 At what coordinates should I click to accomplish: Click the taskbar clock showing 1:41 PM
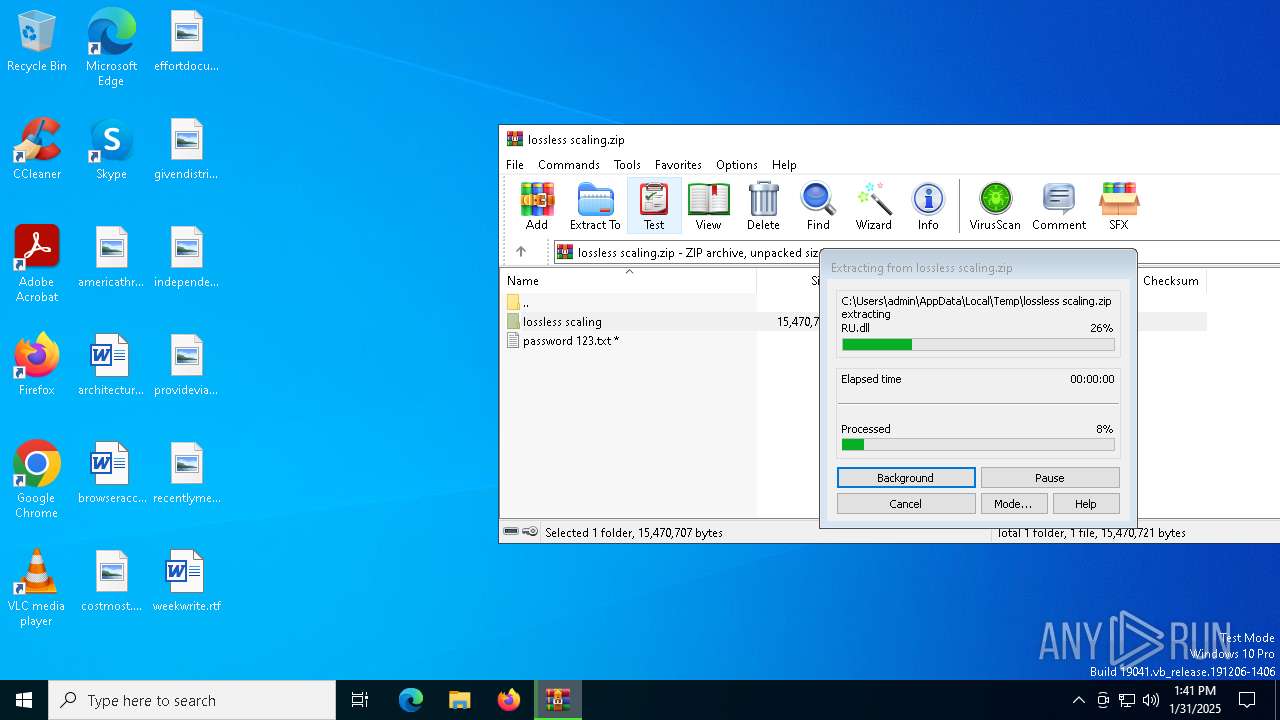(x=1195, y=700)
